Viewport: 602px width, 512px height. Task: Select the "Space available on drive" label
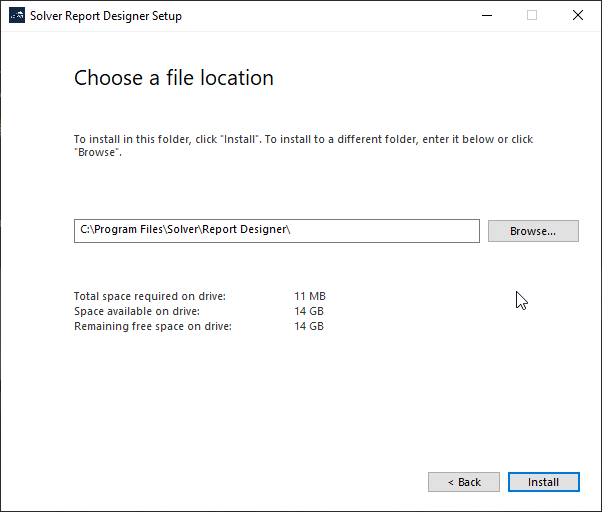pyautogui.click(x=137, y=312)
